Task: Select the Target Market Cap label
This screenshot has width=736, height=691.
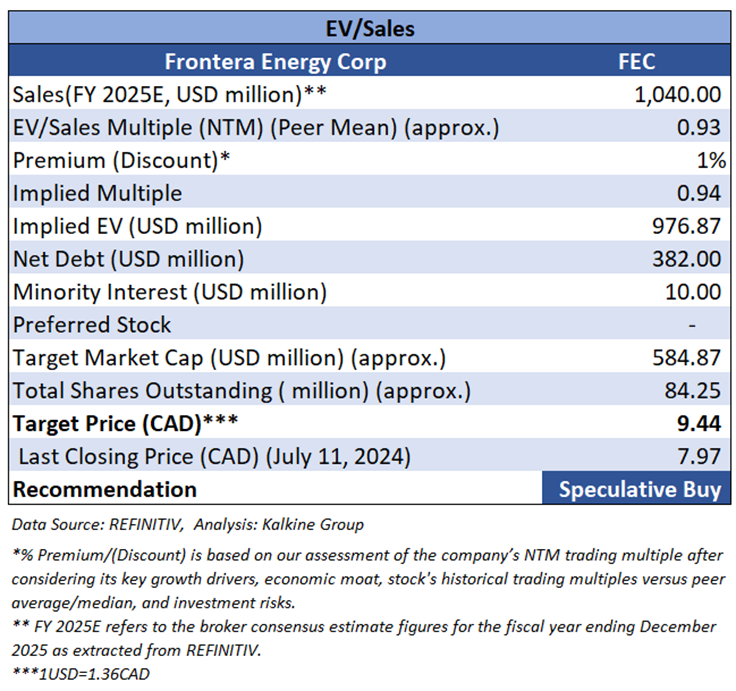Action: pos(229,357)
